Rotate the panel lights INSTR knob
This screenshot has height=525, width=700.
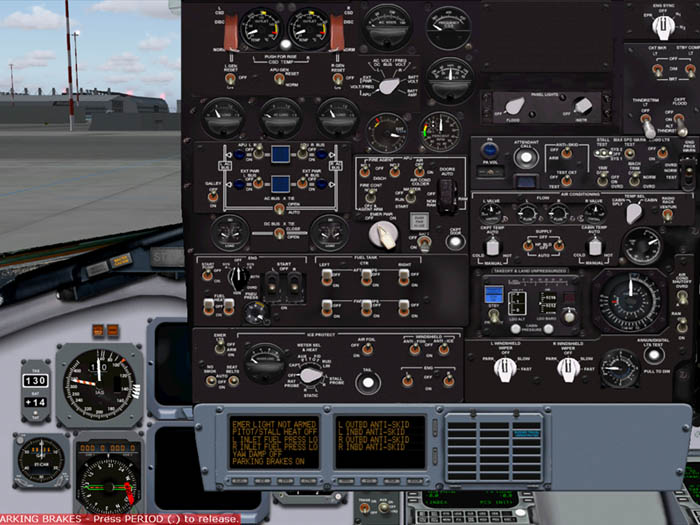[x=583, y=106]
